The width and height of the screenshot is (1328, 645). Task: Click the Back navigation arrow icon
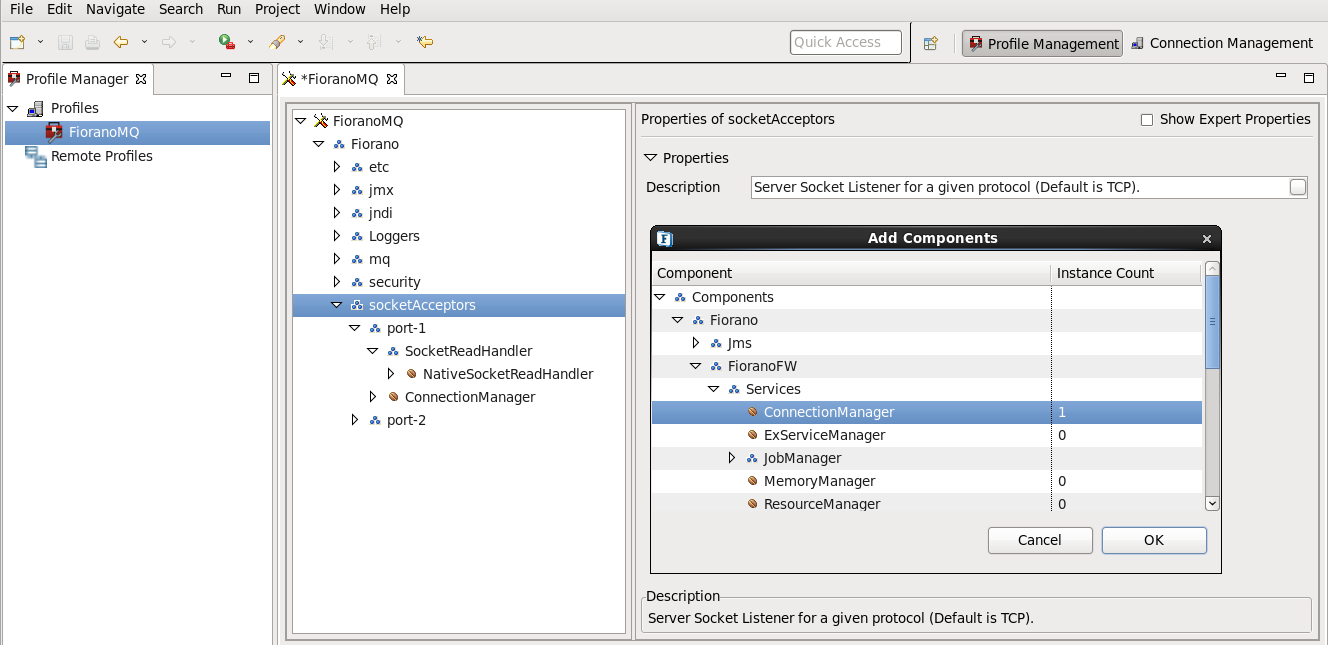pos(121,42)
